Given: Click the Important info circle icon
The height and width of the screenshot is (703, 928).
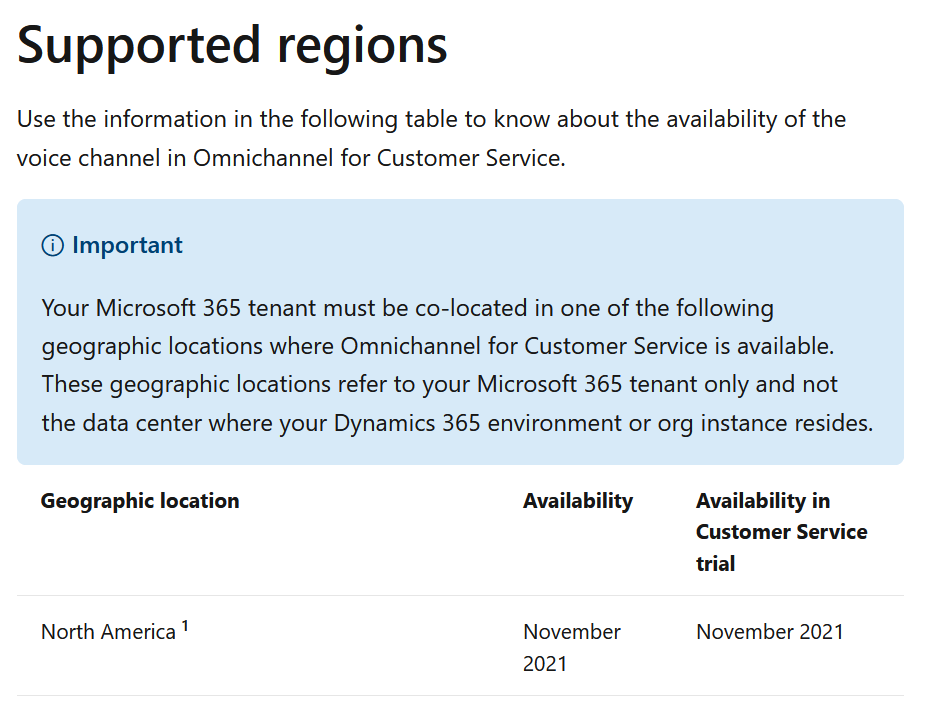Looking at the screenshot, I should pos(53,245).
